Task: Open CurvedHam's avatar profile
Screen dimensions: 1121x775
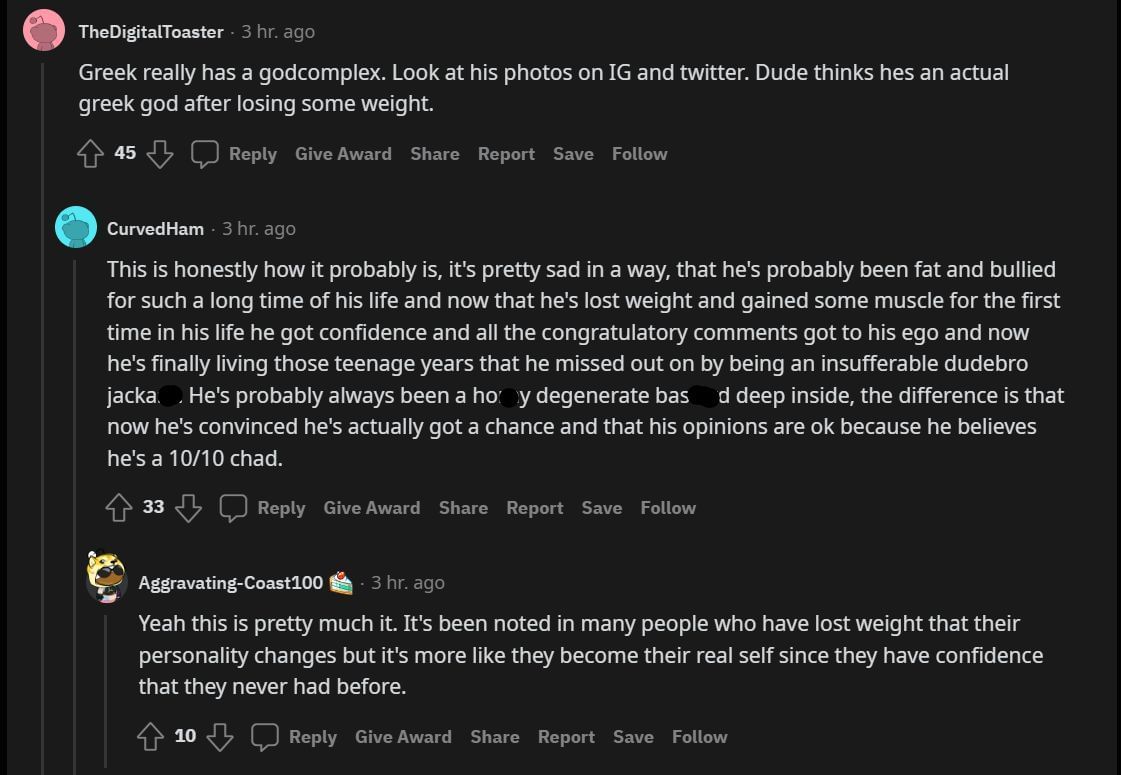Action: point(76,228)
